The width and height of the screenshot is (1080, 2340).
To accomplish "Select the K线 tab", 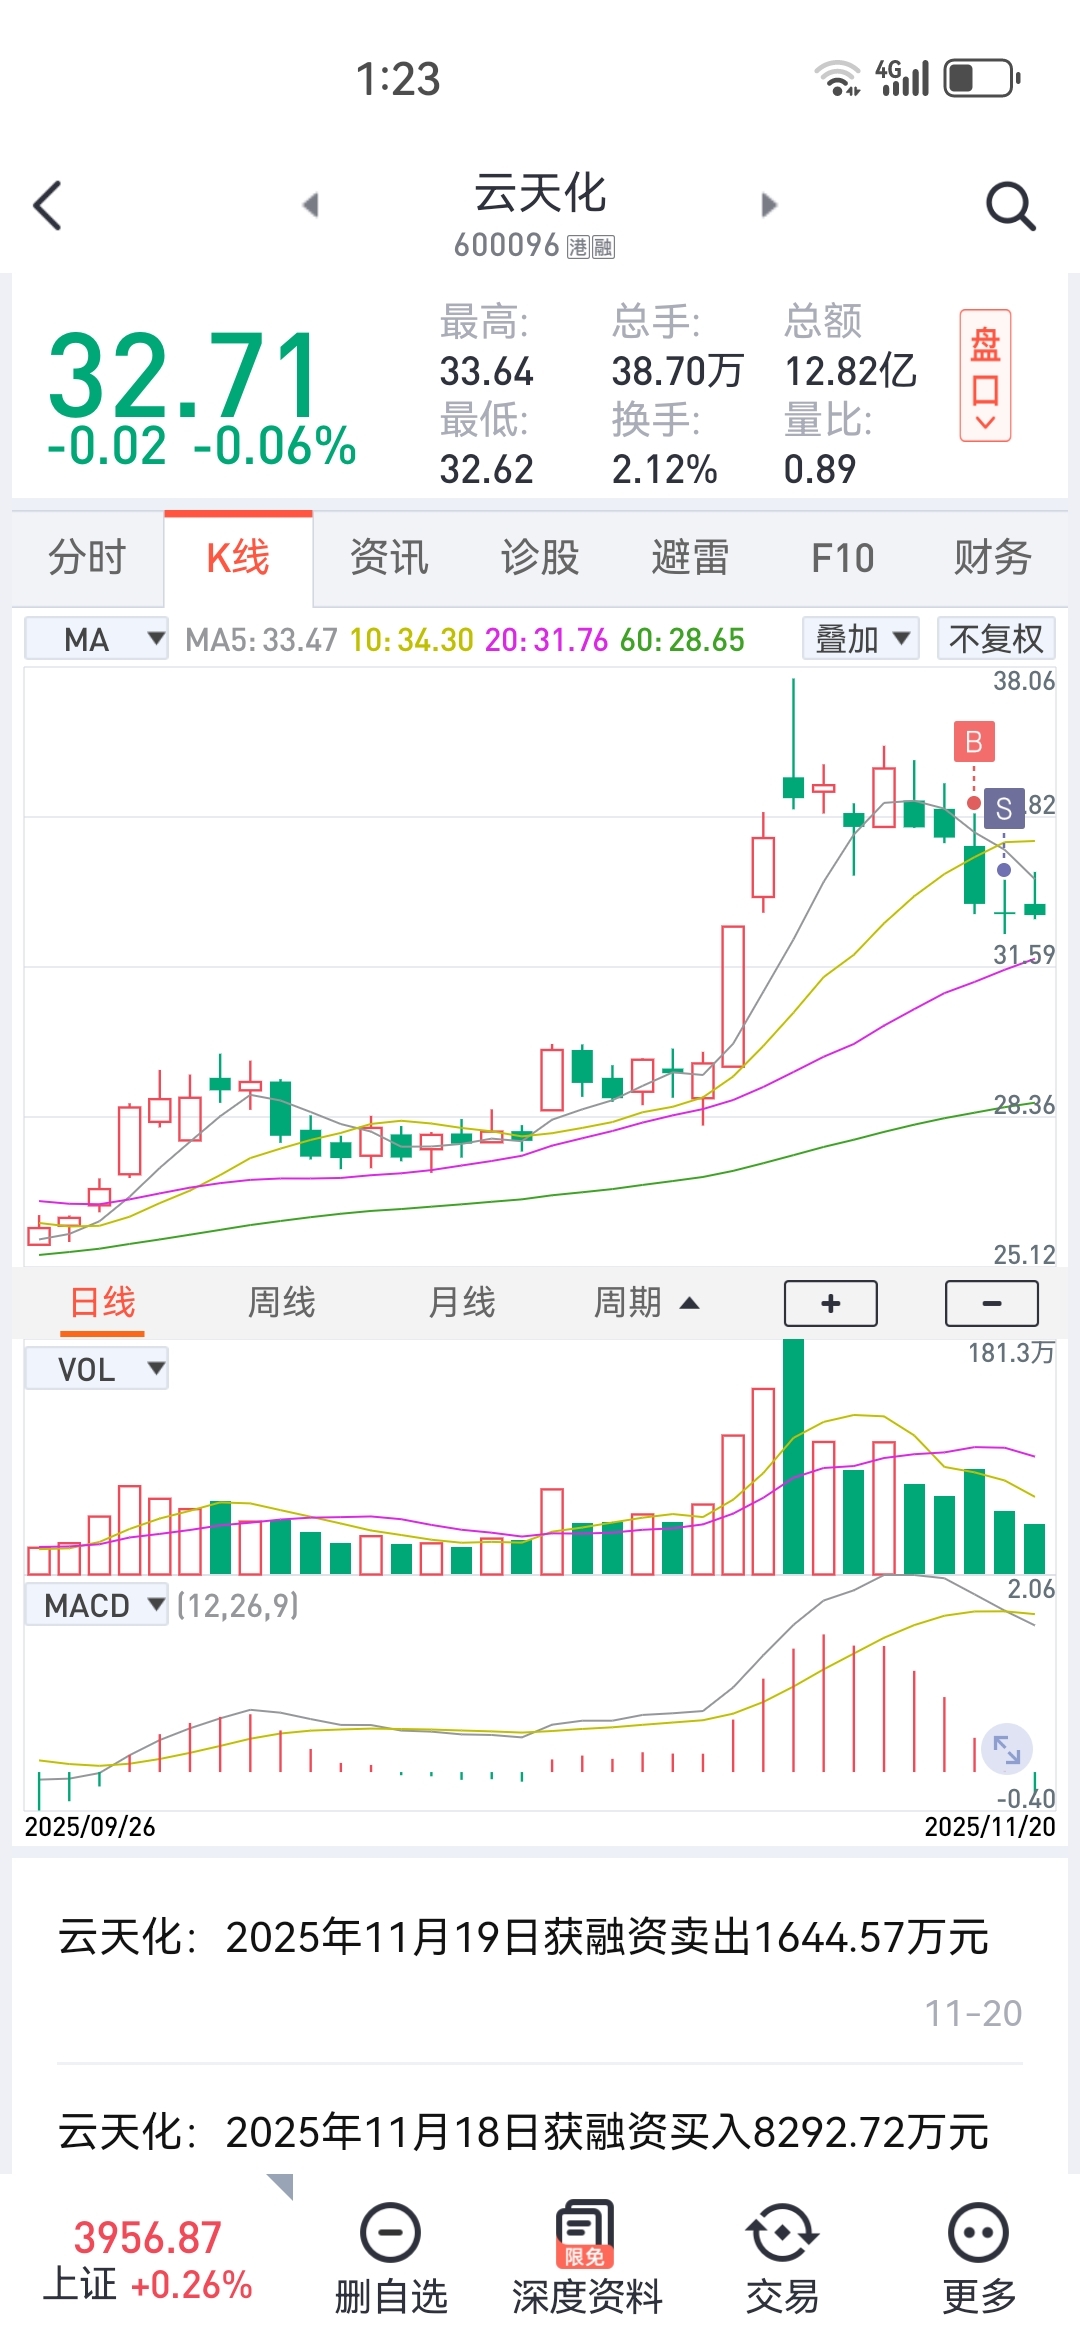I will pos(238,557).
